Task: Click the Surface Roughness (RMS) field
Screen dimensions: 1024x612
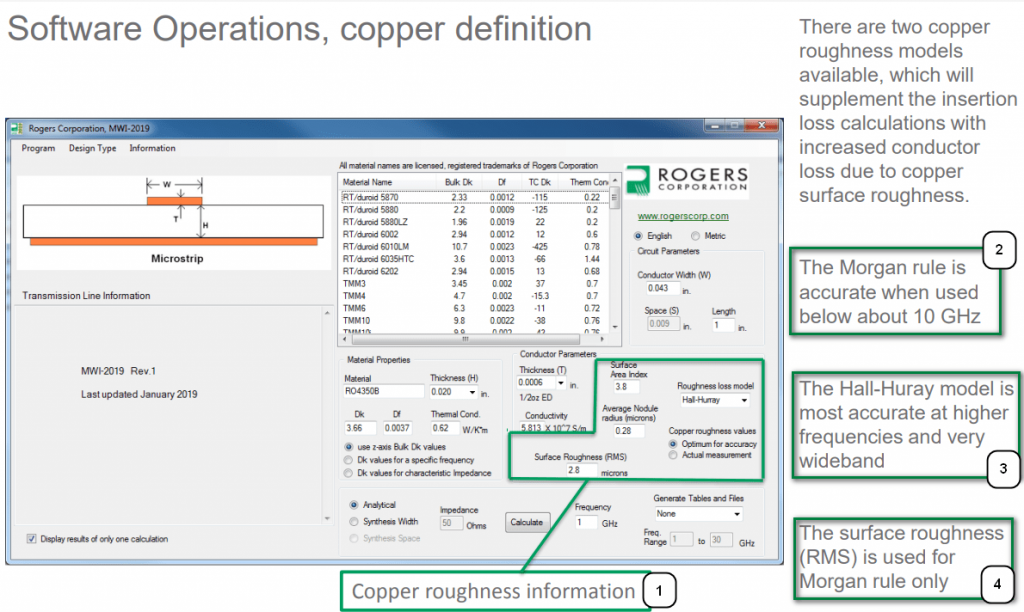Action: pyautogui.click(x=581, y=470)
